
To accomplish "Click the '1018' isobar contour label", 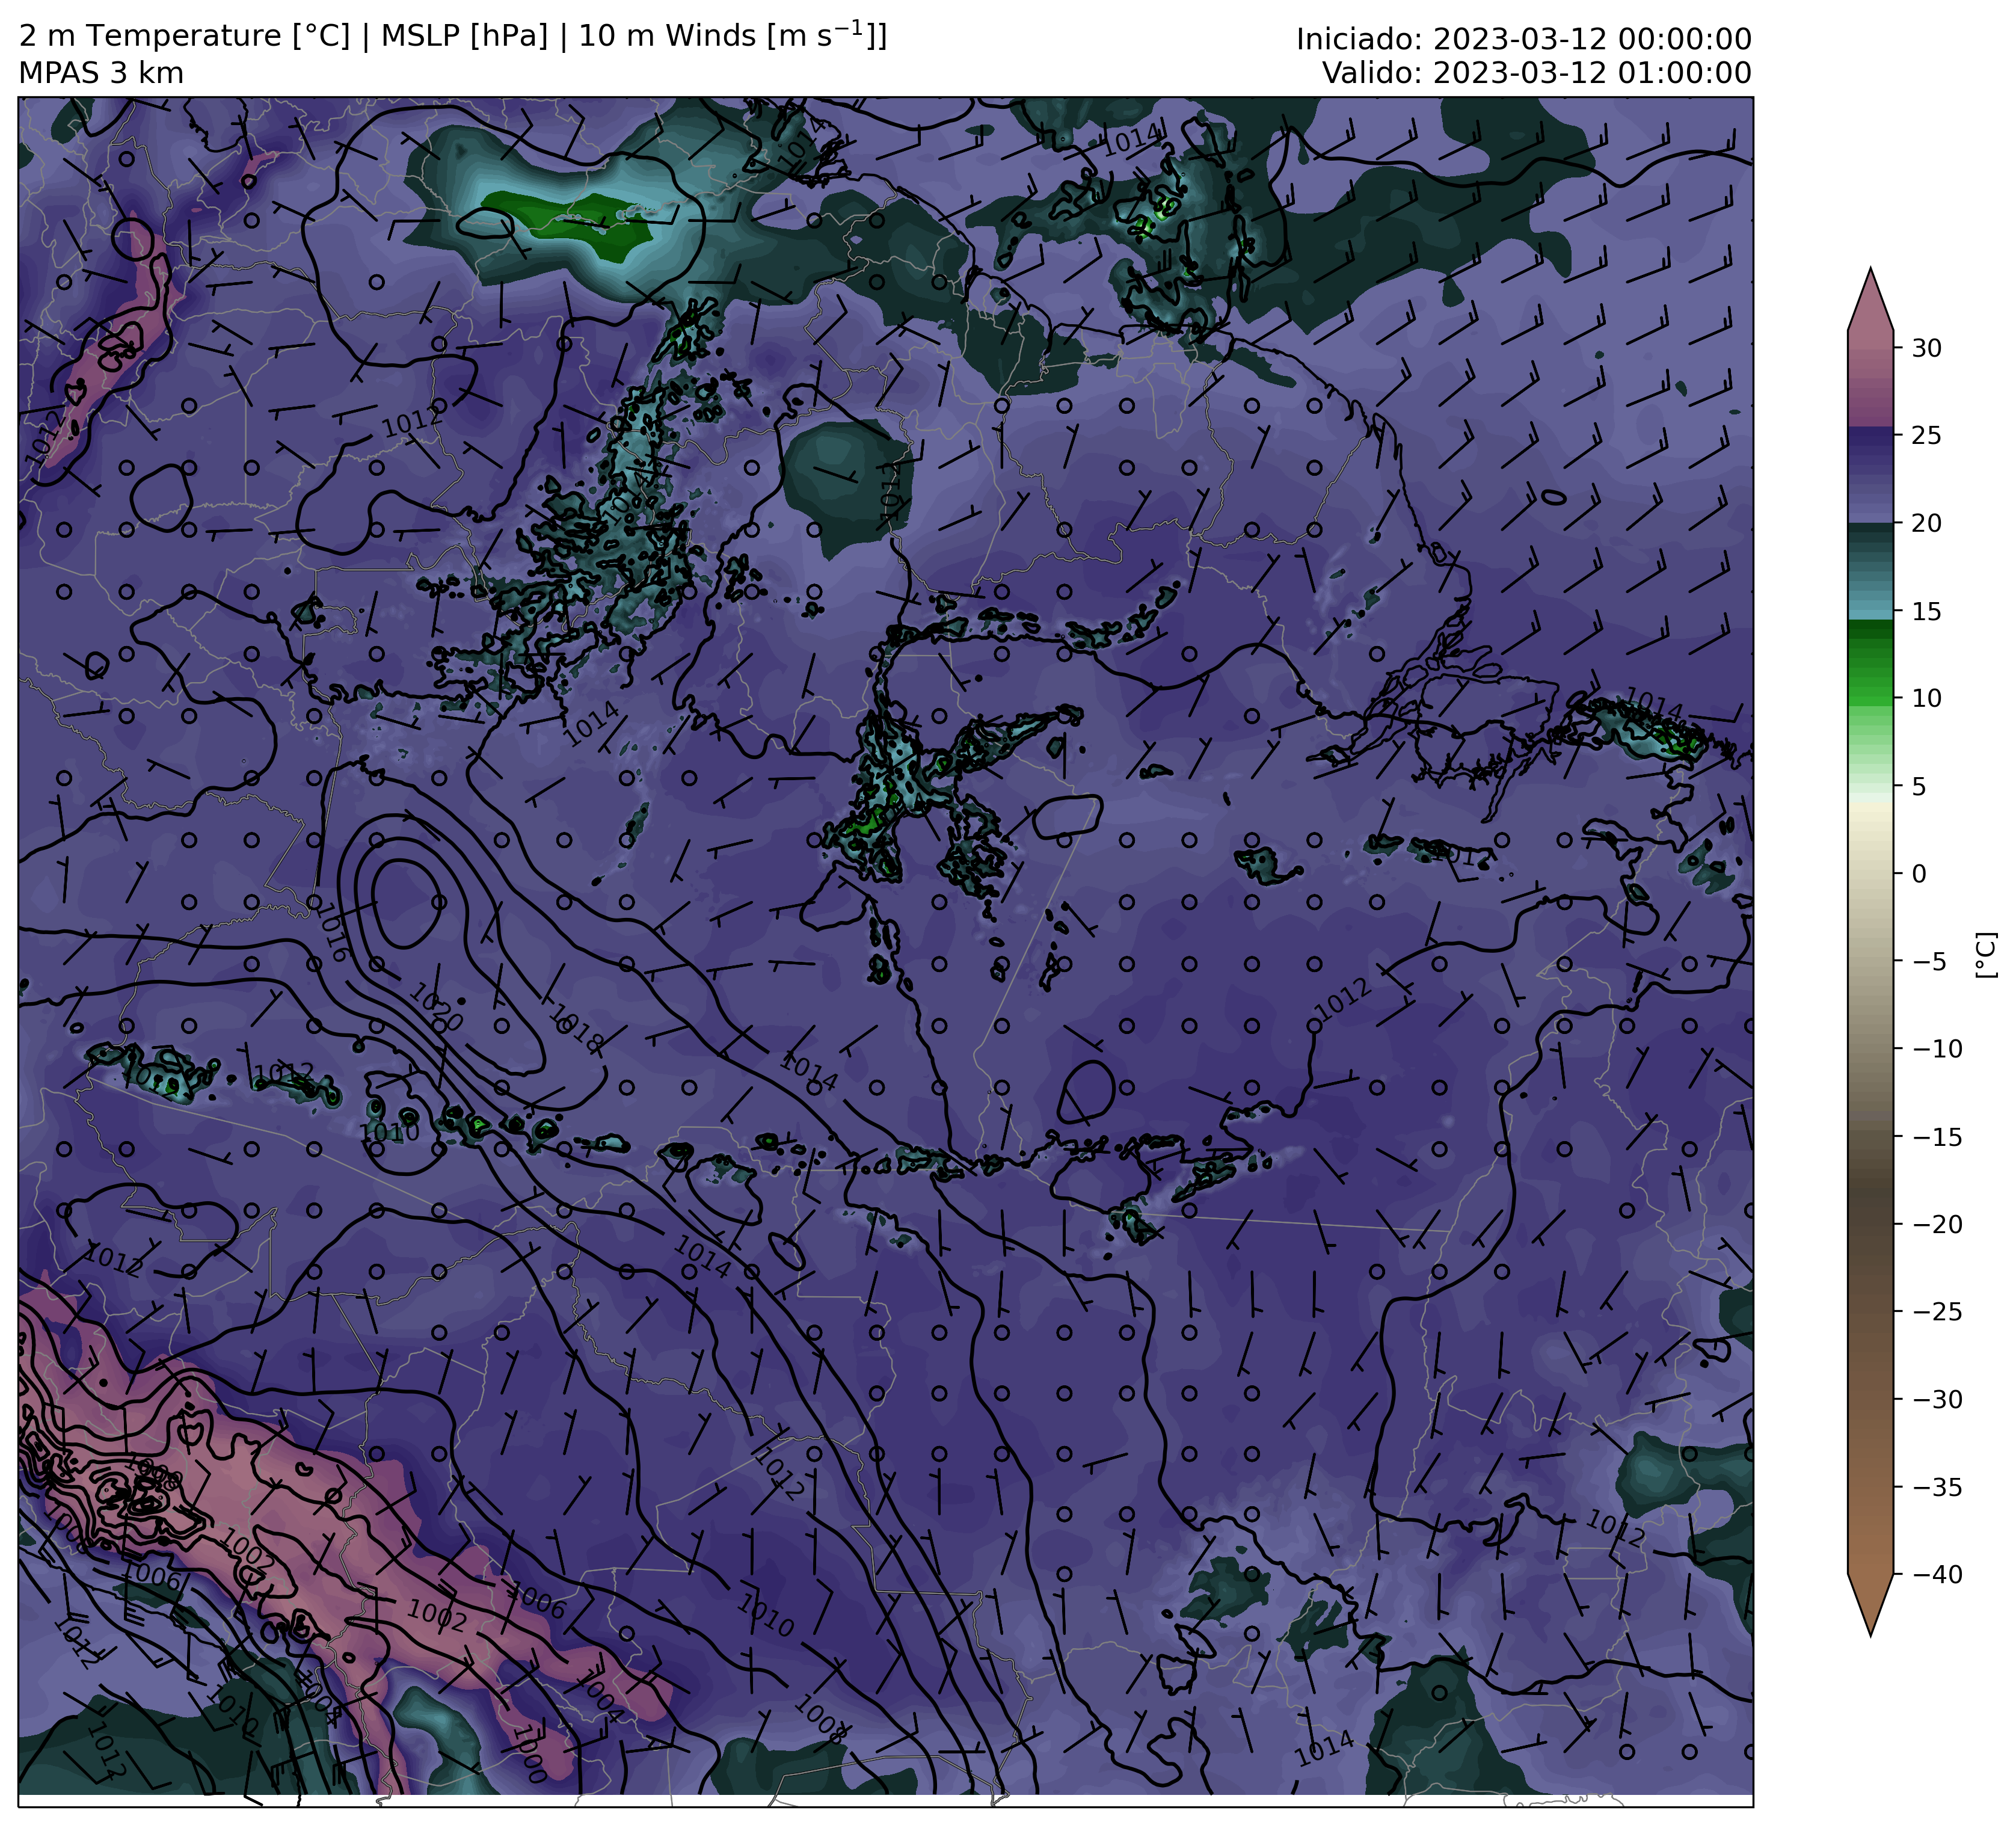I will (577, 1030).
